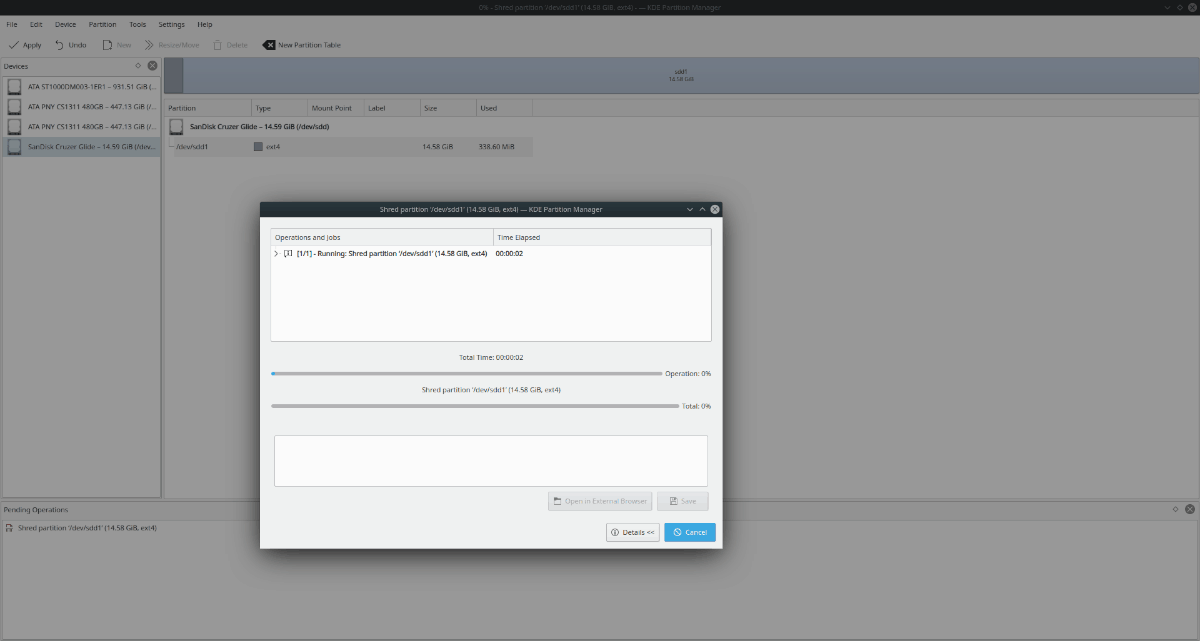
Task: Click Open in External Browser
Action: click(599, 500)
